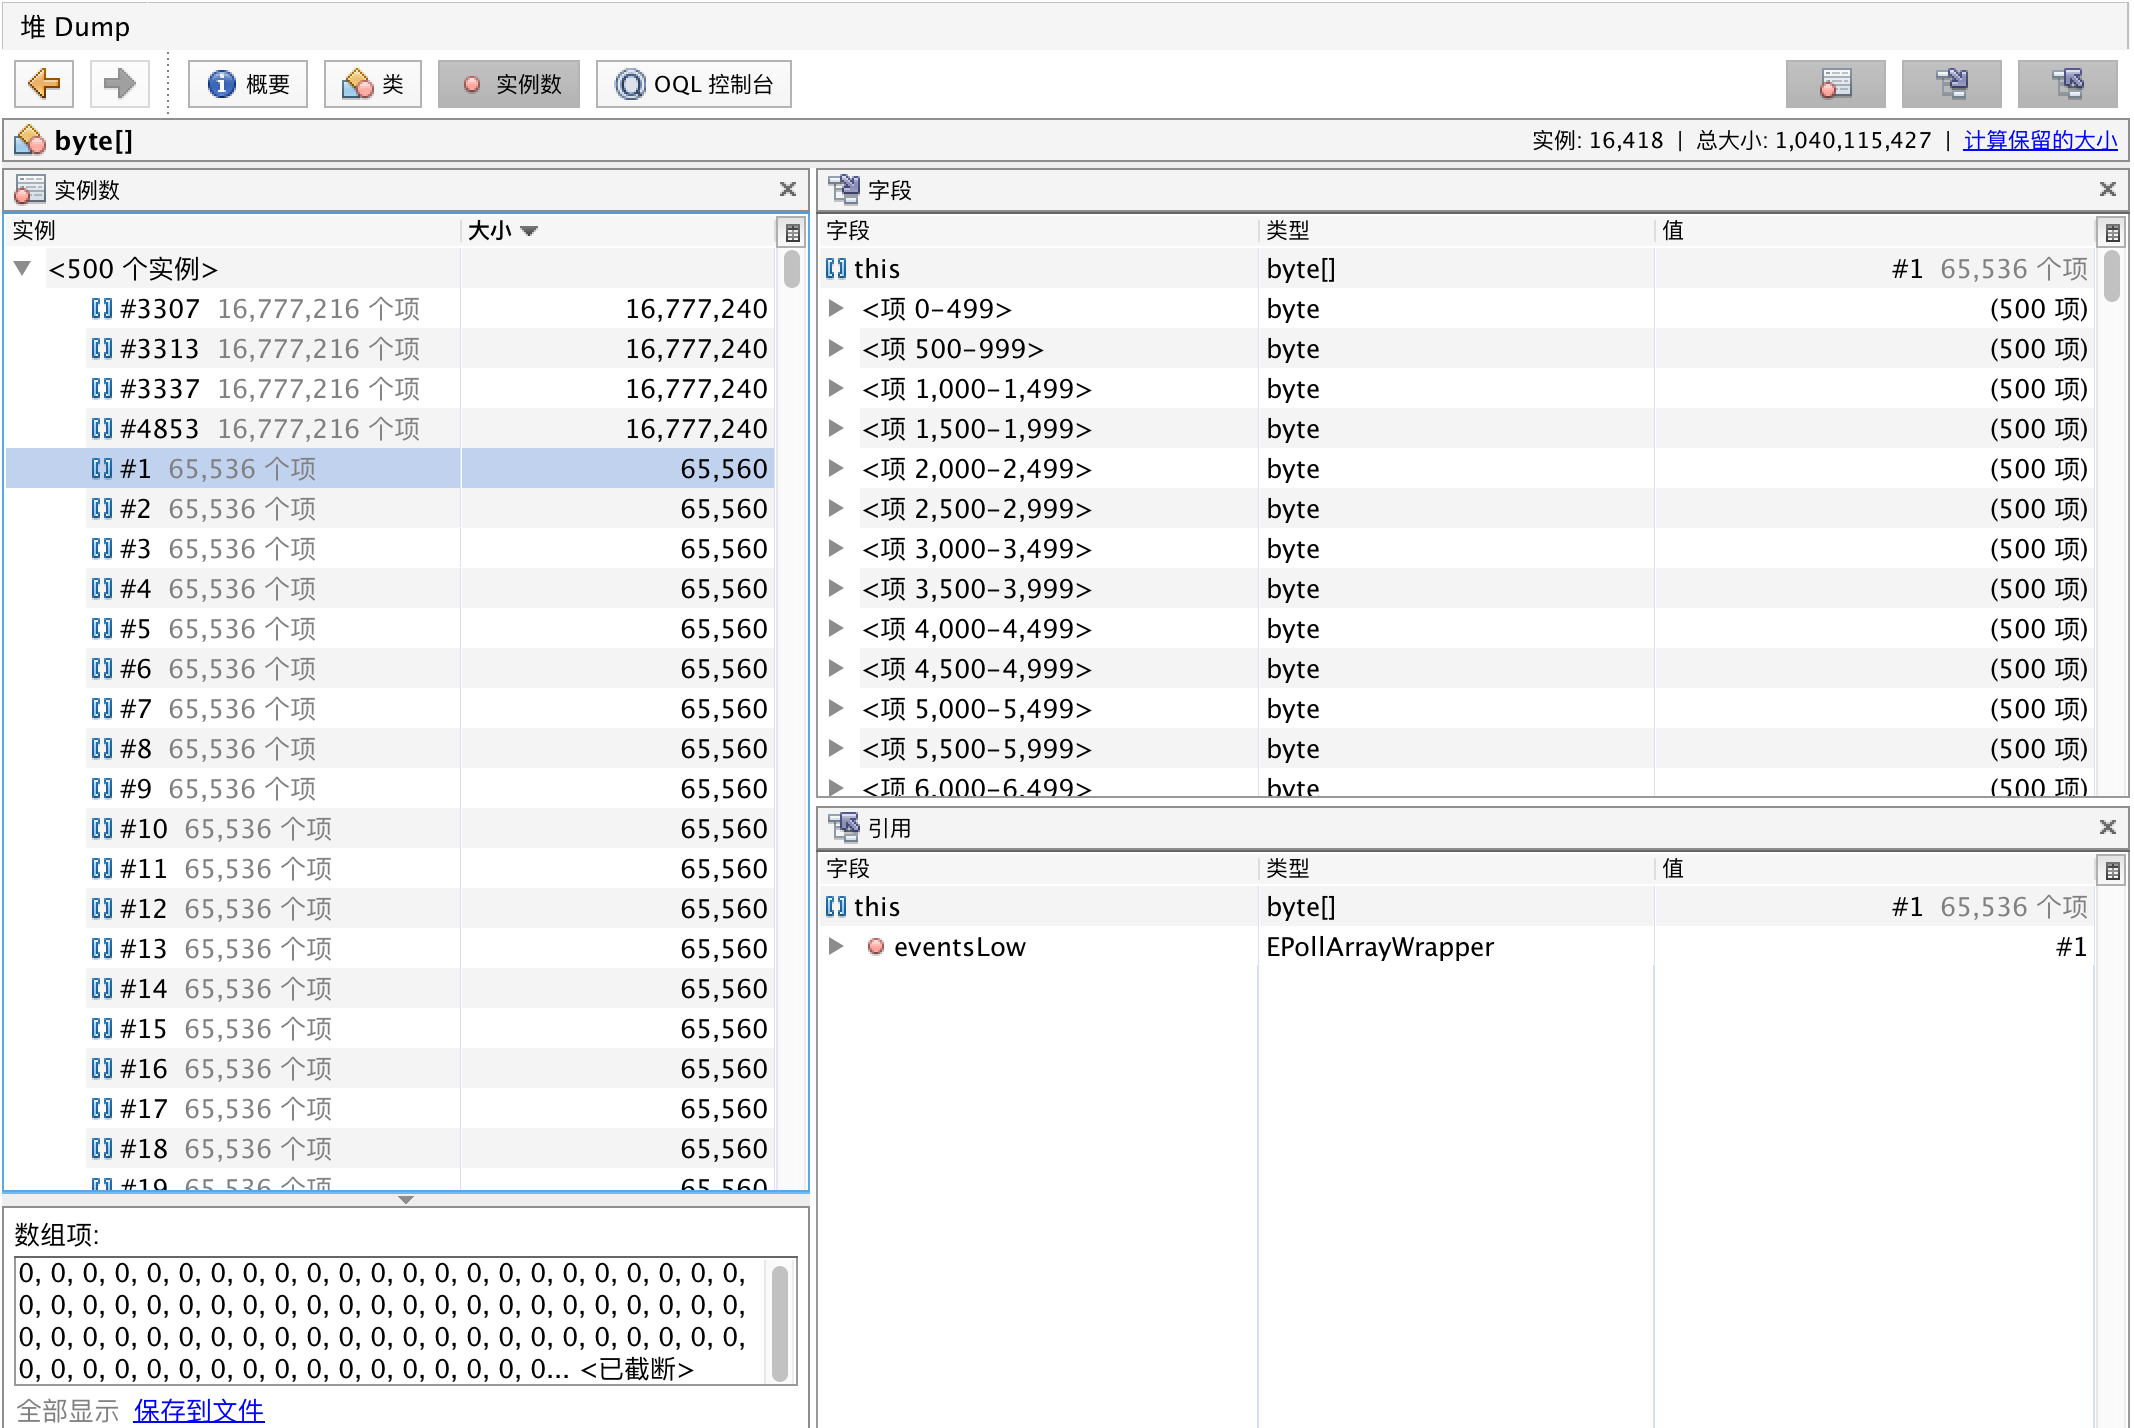2134x1428 pixels.
Task: Click the 保存到文件 link
Action: pos(198,1411)
